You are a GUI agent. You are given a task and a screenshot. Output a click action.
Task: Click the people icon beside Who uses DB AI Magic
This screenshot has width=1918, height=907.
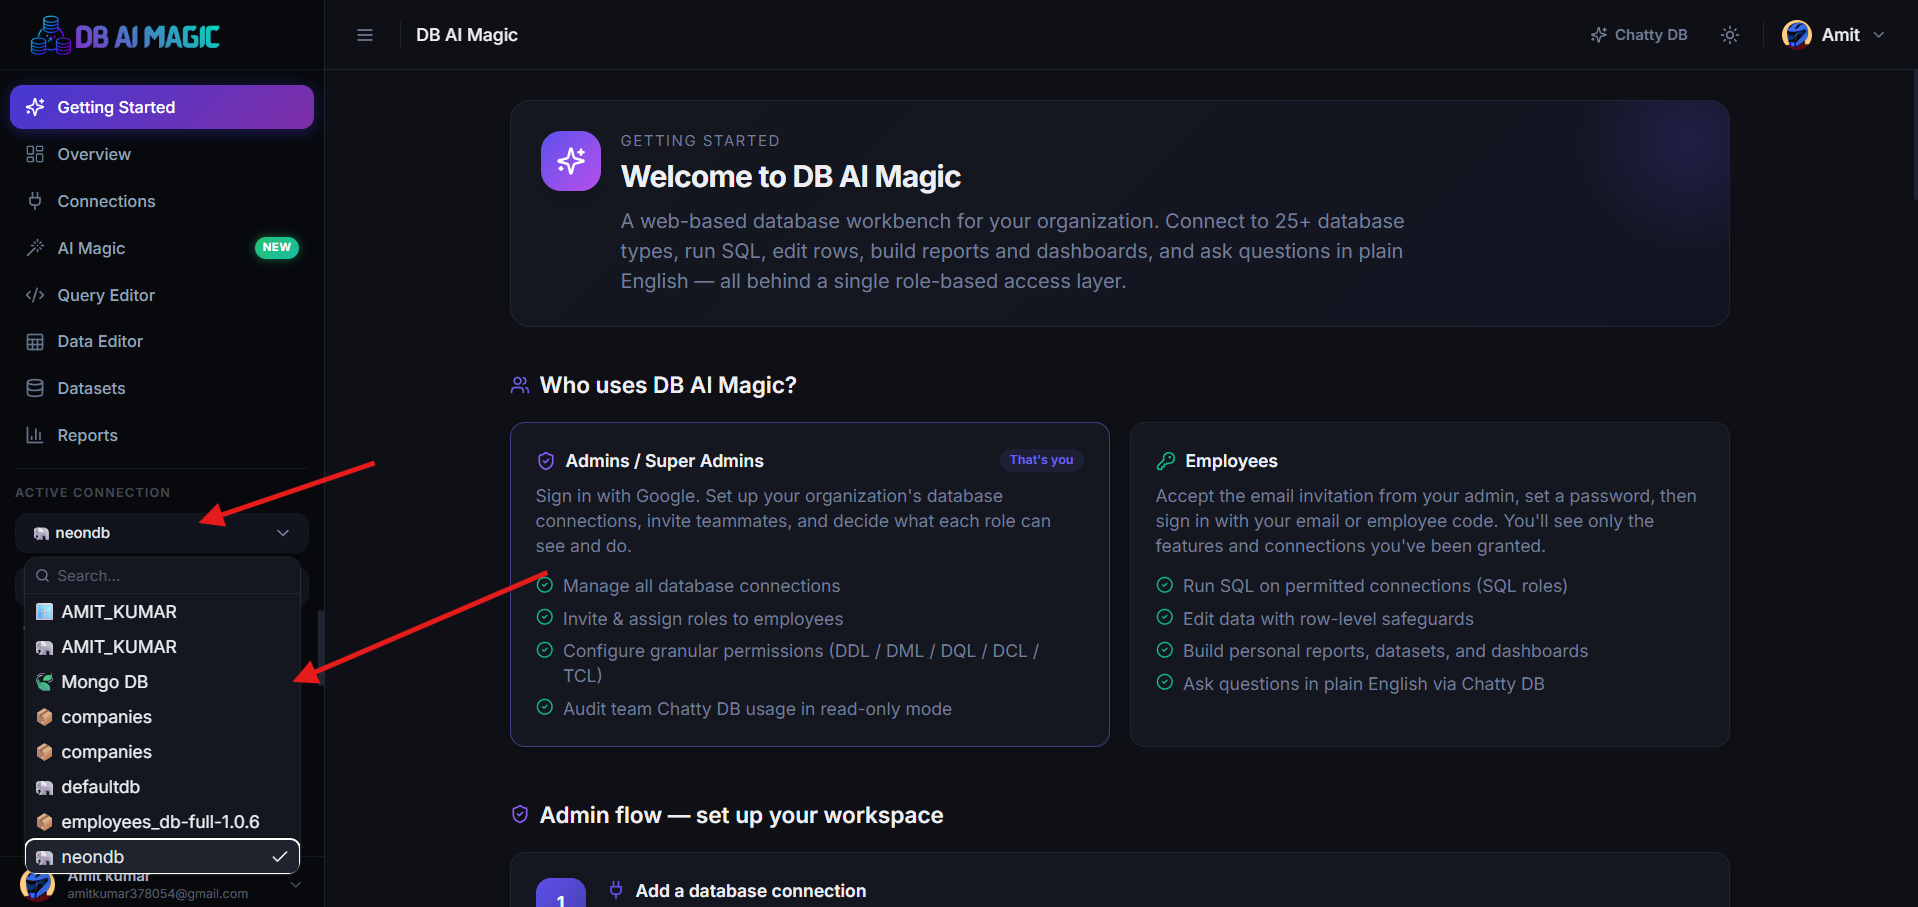click(520, 385)
